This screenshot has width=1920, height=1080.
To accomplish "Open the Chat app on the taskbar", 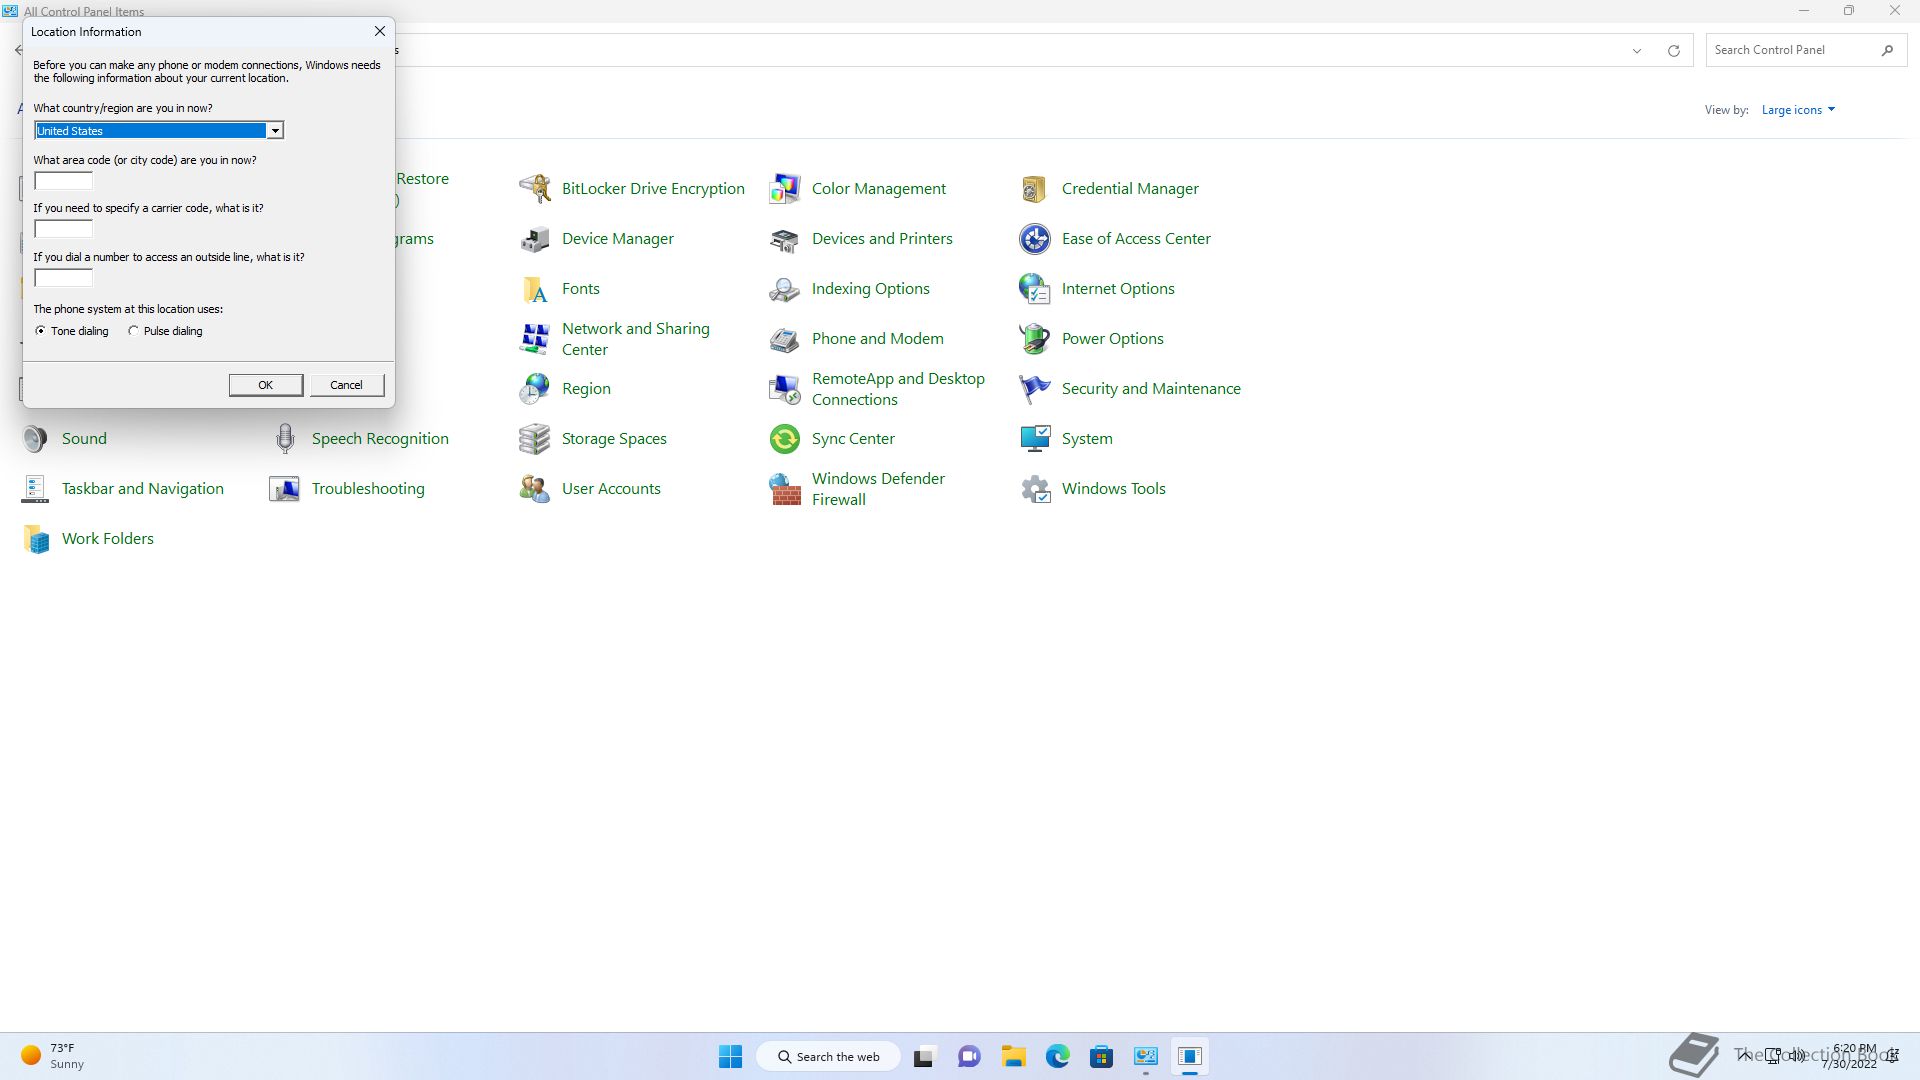I will point(969,1056).
